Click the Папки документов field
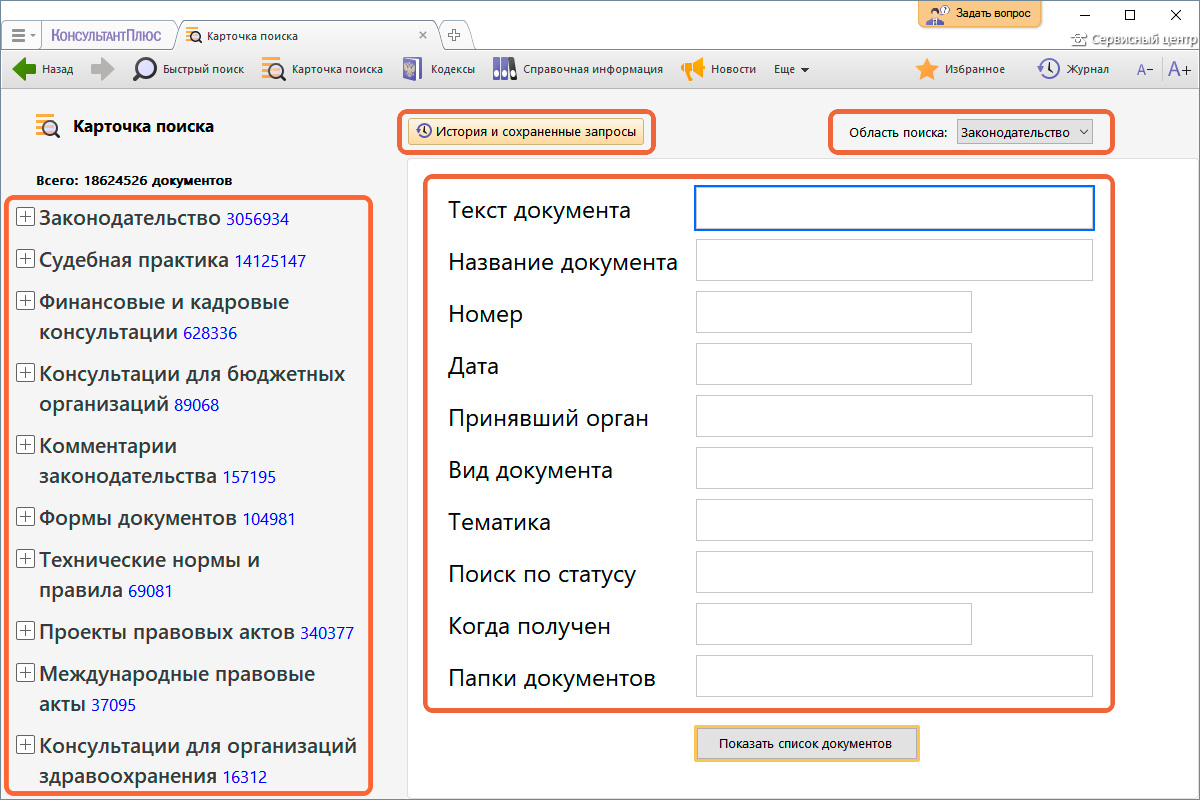Screen dimensions: 1200x800 [894, 676]
